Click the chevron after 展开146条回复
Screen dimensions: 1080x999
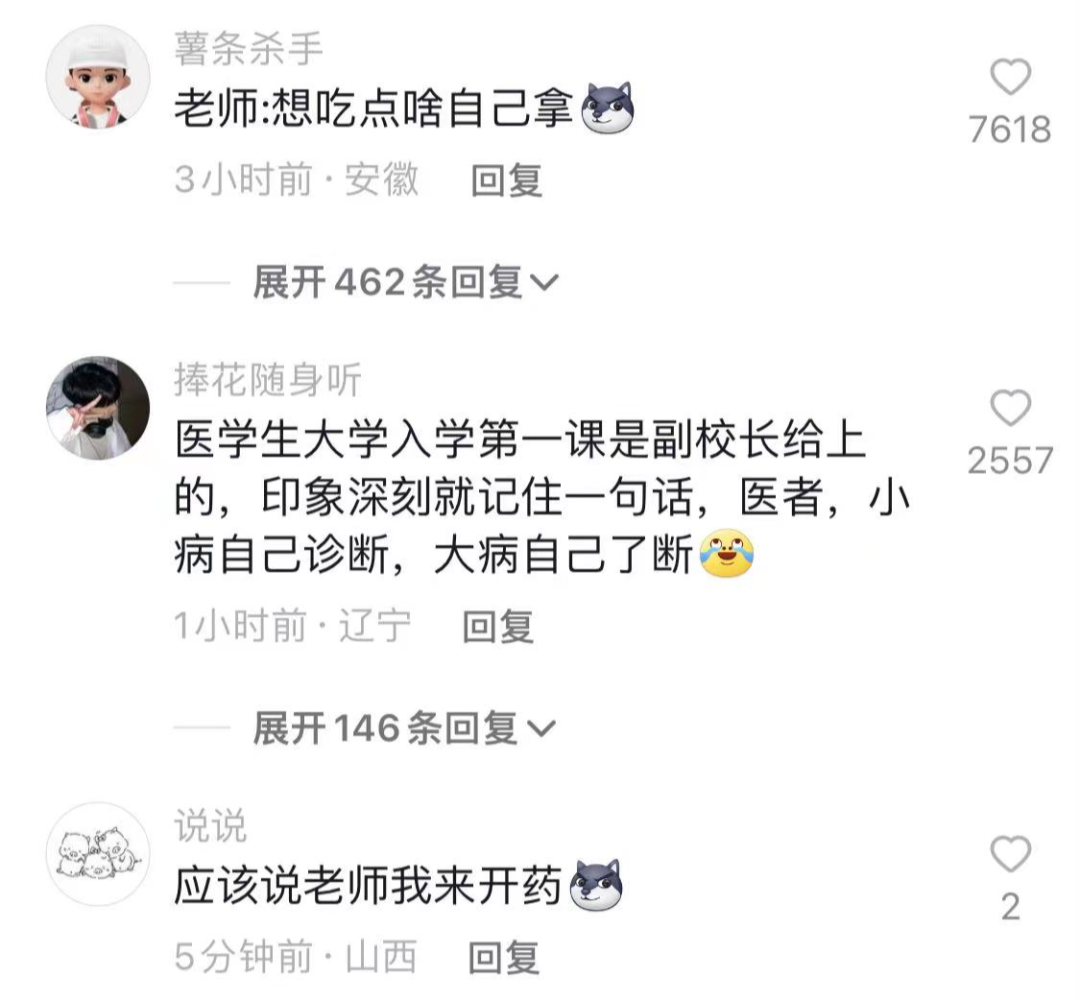[x=541, y=730]
